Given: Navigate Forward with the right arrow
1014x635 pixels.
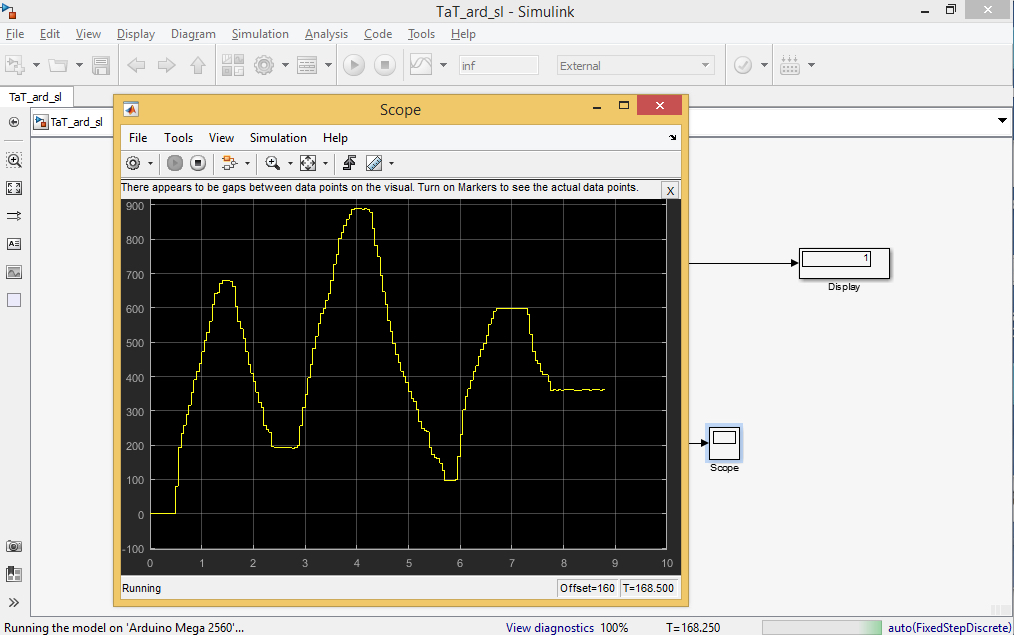Looking at the screenshot, I should (x=167, y=65).
